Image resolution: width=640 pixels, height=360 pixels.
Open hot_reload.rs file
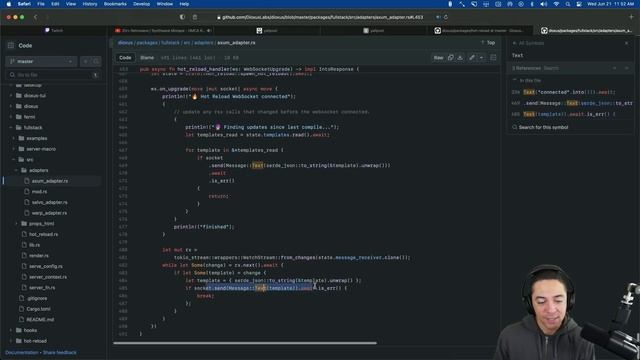coord(43,234)
